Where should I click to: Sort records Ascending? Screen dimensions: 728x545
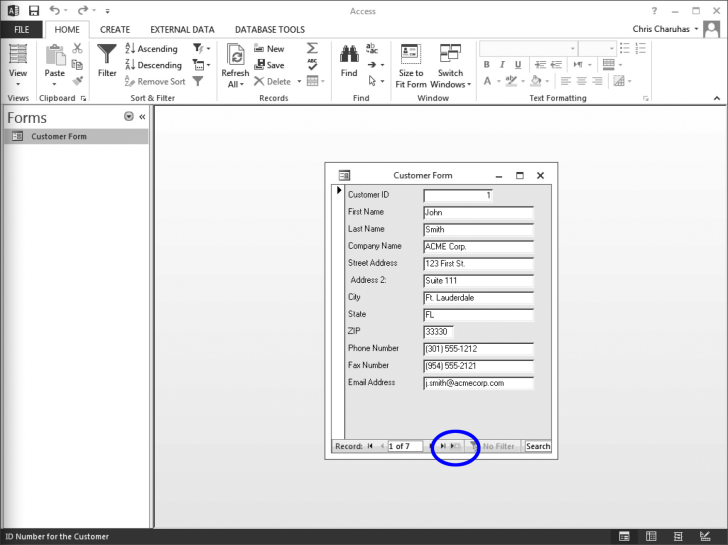click(x=151, y=48)
